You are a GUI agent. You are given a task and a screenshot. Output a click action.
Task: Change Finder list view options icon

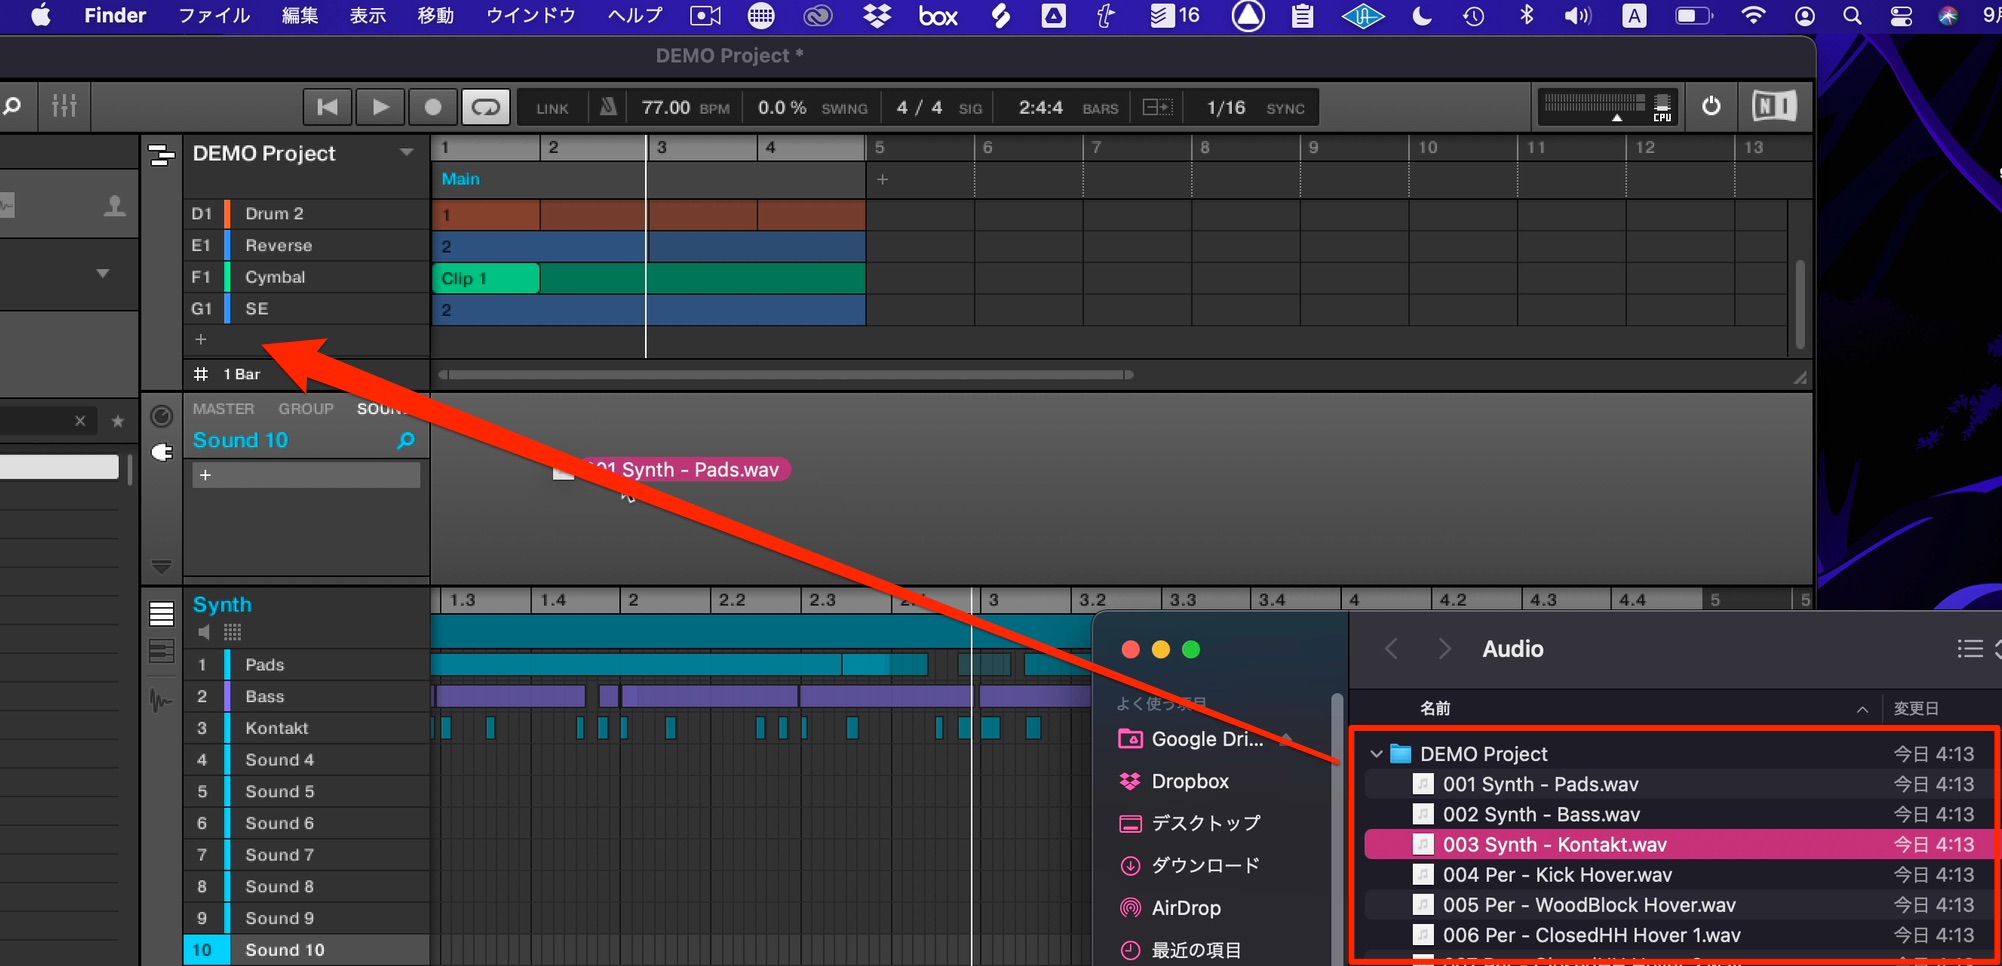point(1970,650)
